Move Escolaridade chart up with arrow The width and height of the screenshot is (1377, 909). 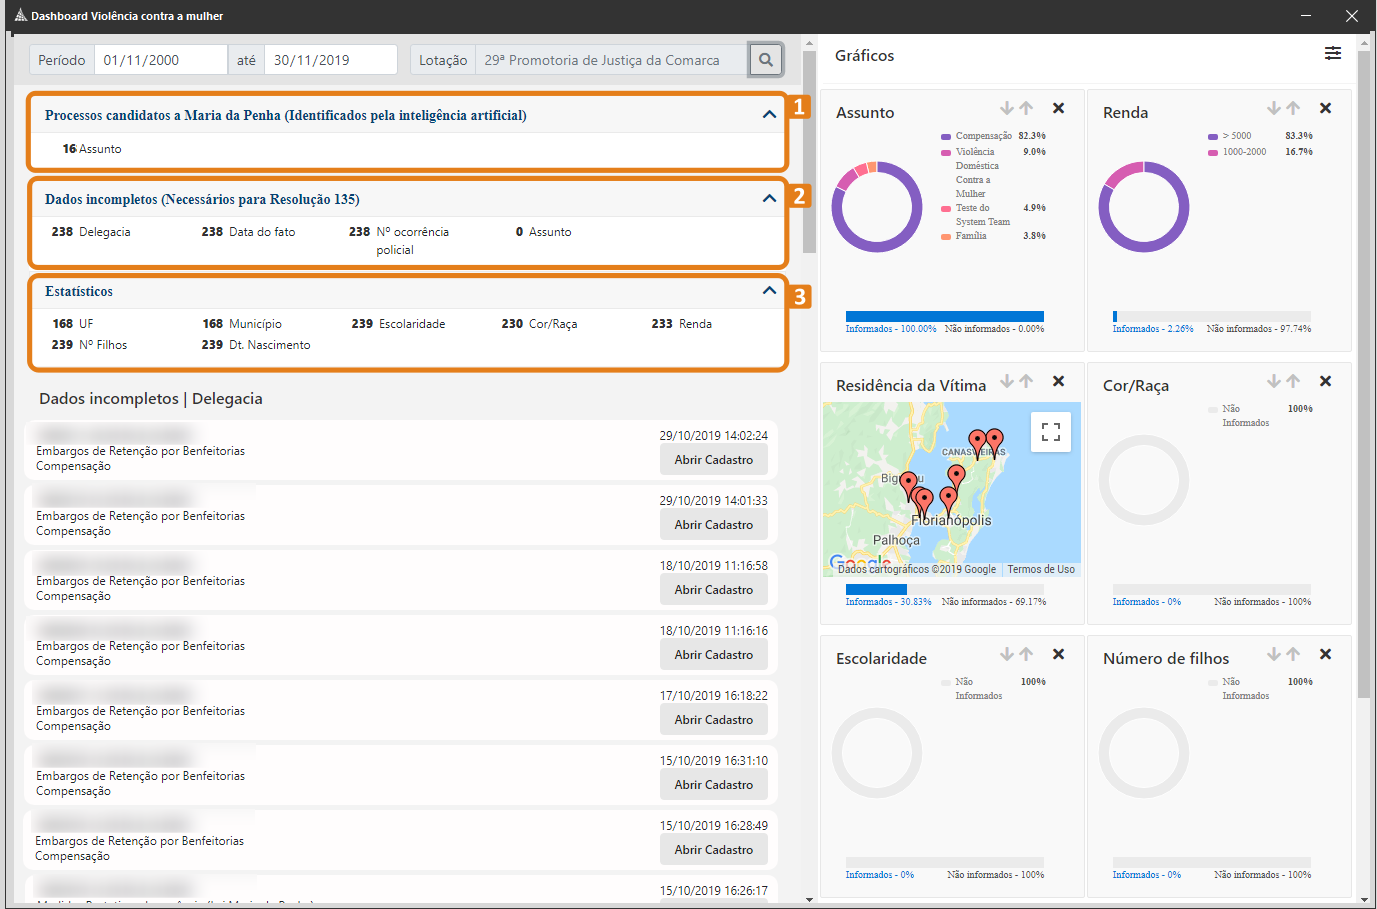coord(1026,654)
